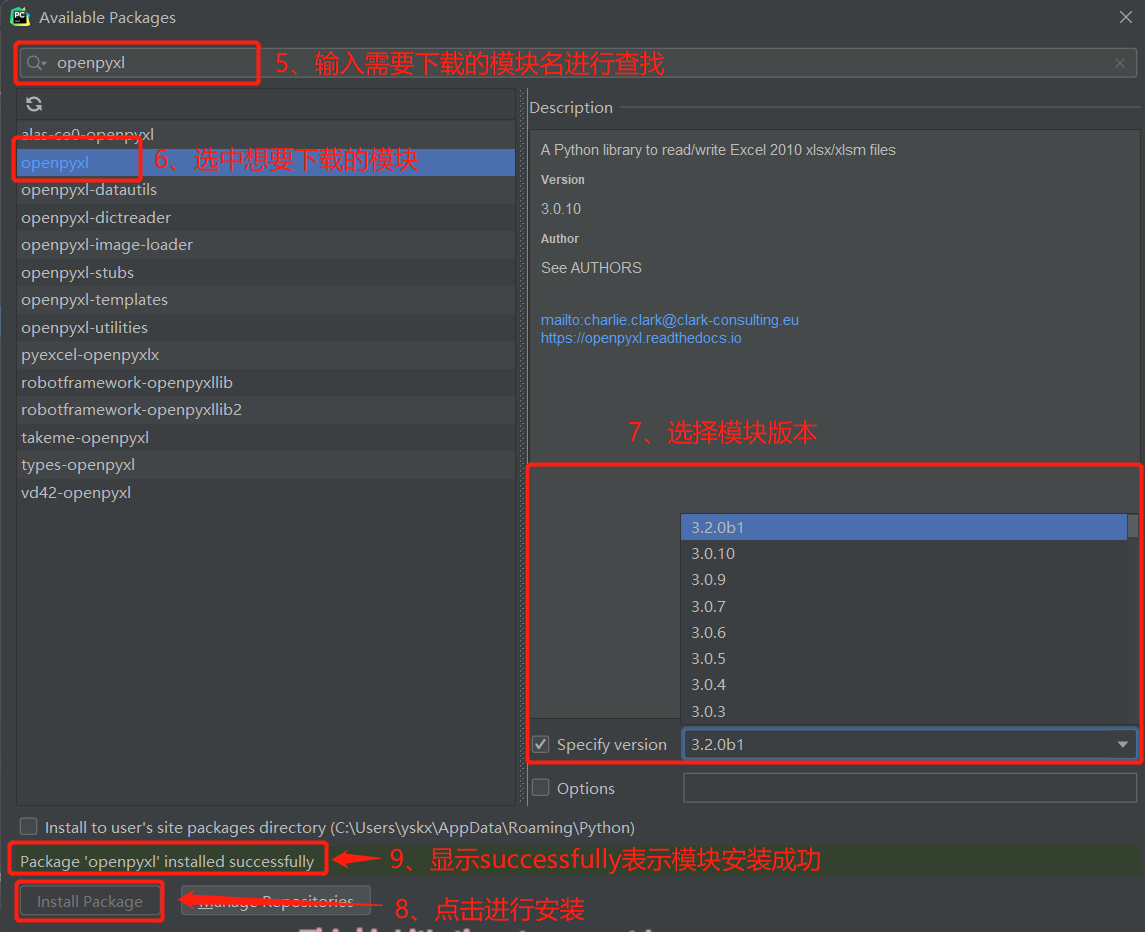Choose version 3.0.10 from dropdown list
The height and width of the screenshot is (932, 1145).
pos(903,554)
